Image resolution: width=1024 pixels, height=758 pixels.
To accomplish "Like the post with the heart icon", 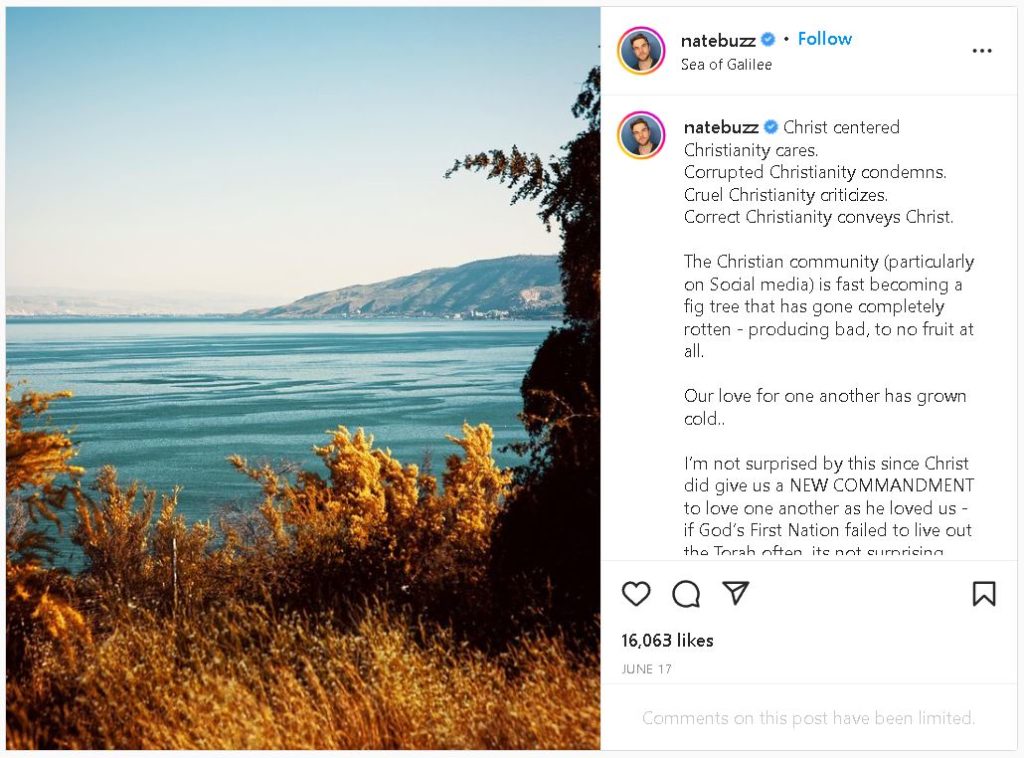I will pyautogui.click(x=636, y=594).
